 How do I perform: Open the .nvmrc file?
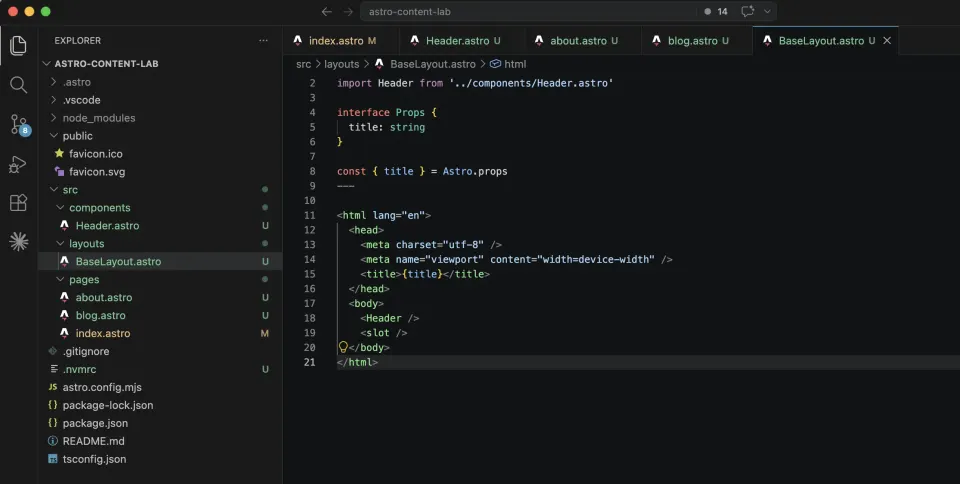click(x=160, y=369)
